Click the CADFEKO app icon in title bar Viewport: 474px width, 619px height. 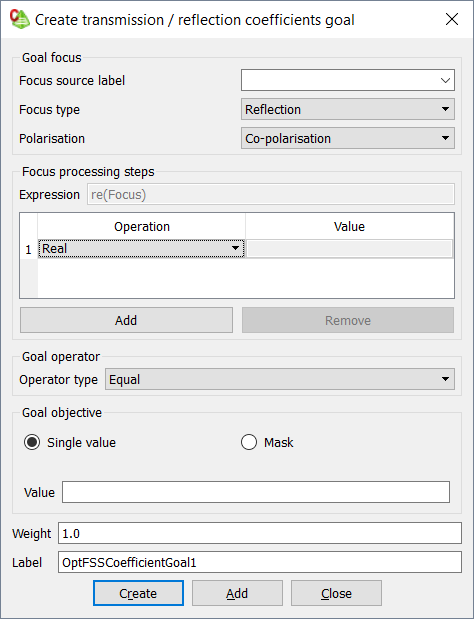20,19
